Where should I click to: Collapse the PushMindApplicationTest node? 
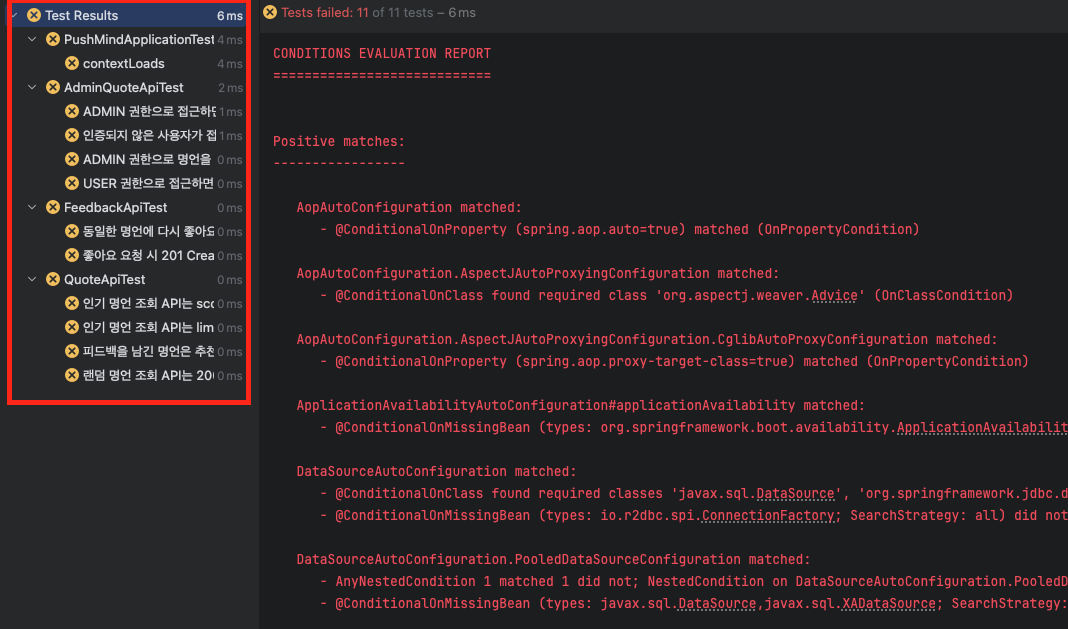(x=32, y=40)
